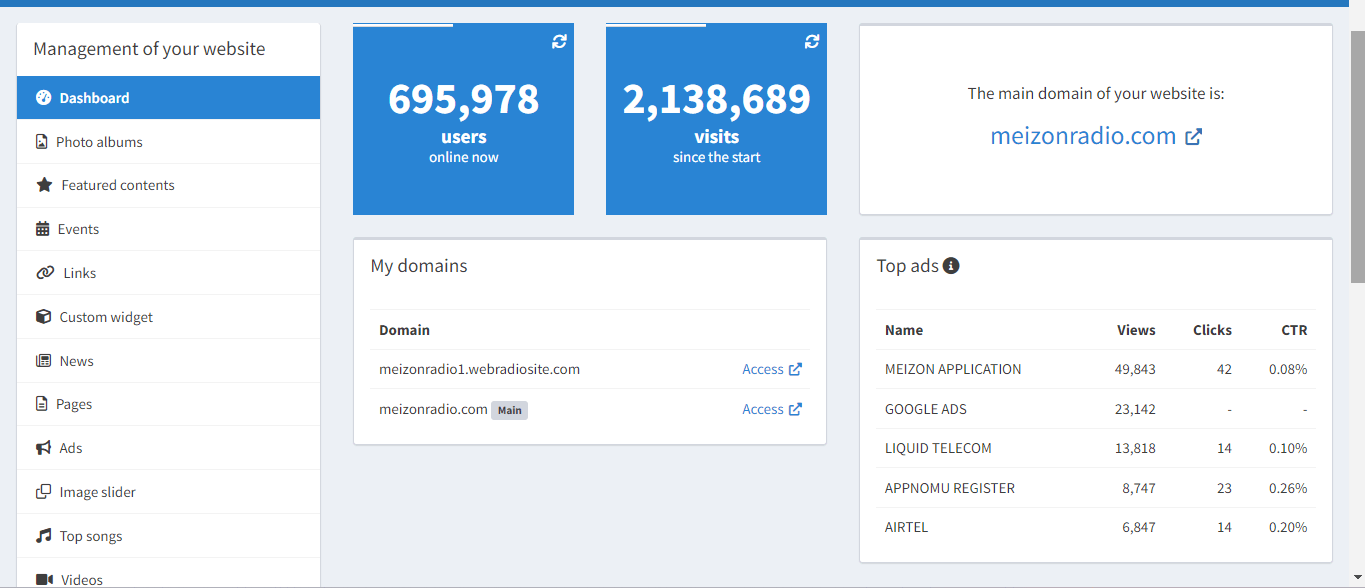Viewport: 1365px width, 588px height.
Task: Click the Events calendar icon
Action: click(x=43, y=229)
